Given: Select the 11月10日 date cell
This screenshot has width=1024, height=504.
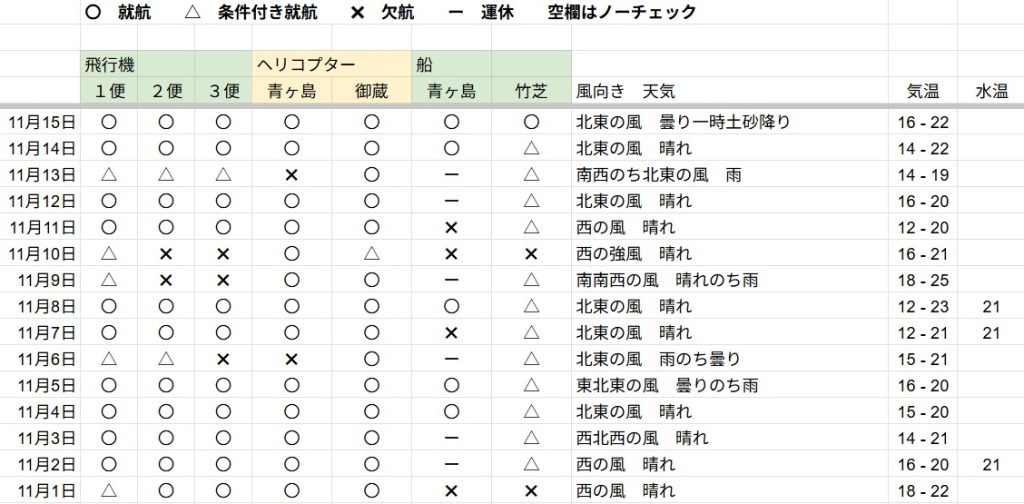Looking at the screenshot, I should 41,254.
